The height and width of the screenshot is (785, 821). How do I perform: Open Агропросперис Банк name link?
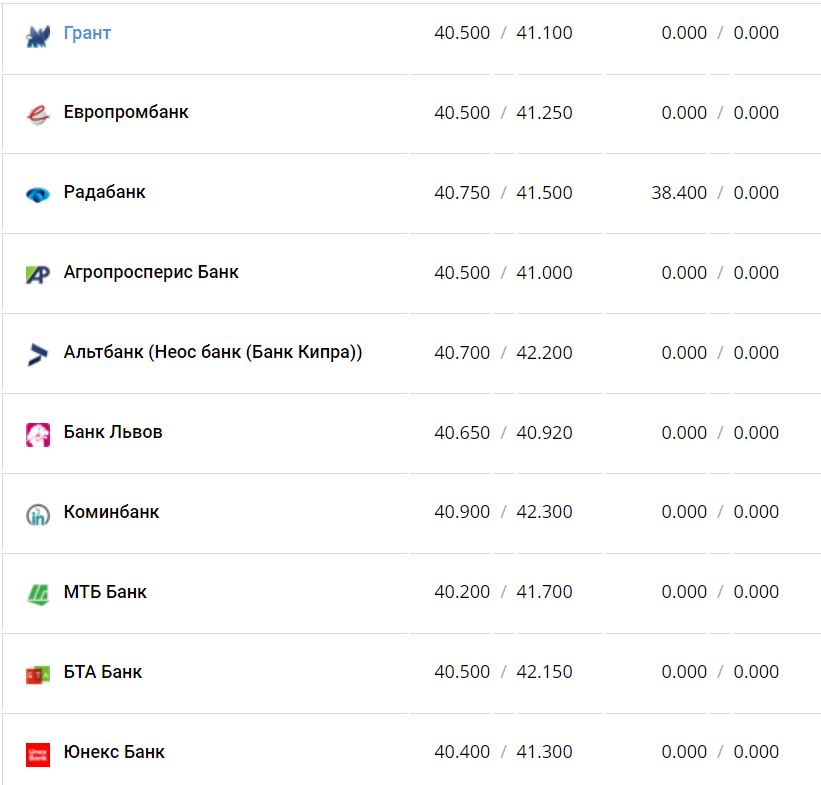point(151,272)
